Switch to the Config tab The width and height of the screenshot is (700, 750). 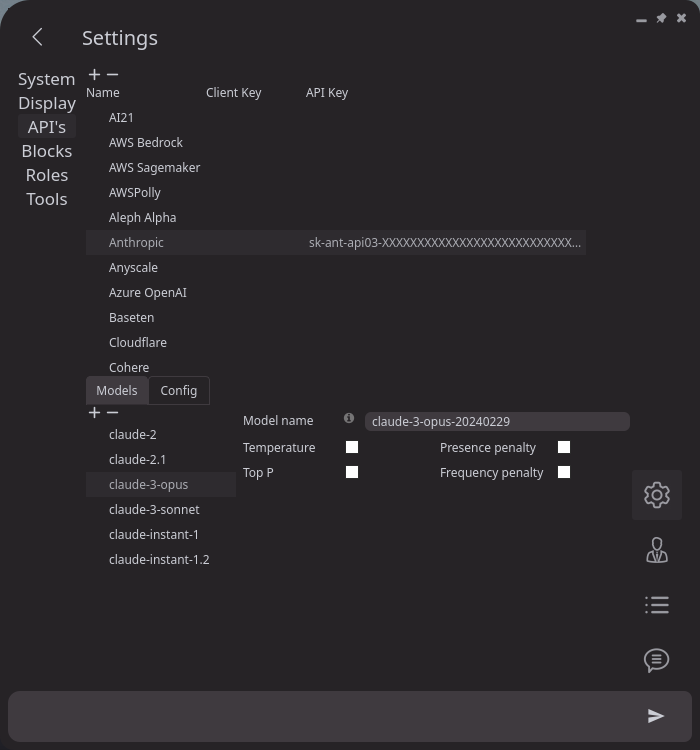(x=179, y=390)
